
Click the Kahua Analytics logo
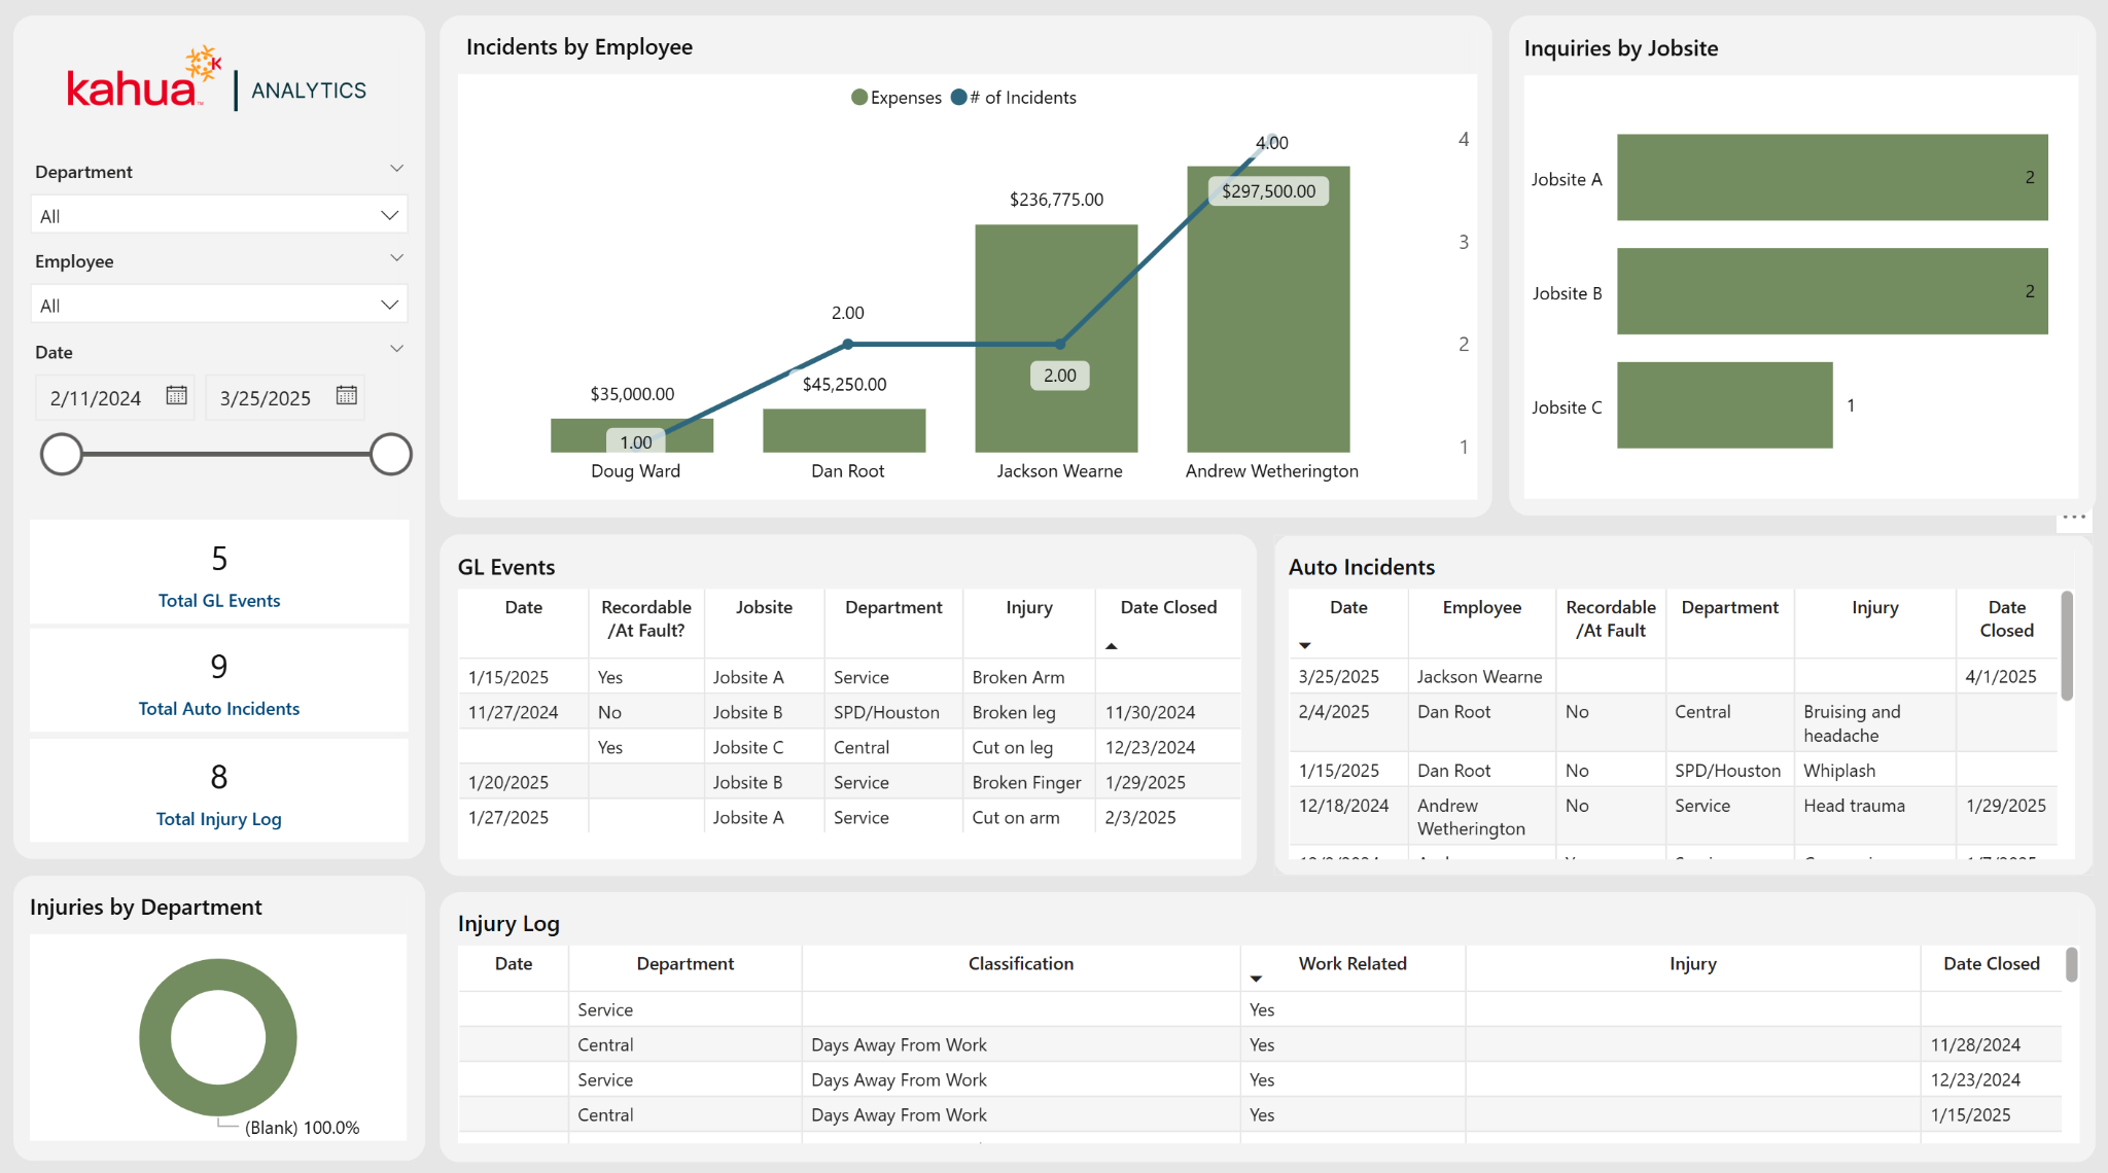point(217,79)
